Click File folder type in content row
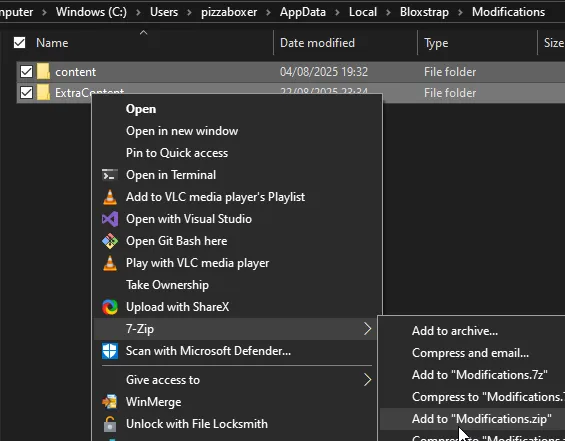 pos(450,72)
